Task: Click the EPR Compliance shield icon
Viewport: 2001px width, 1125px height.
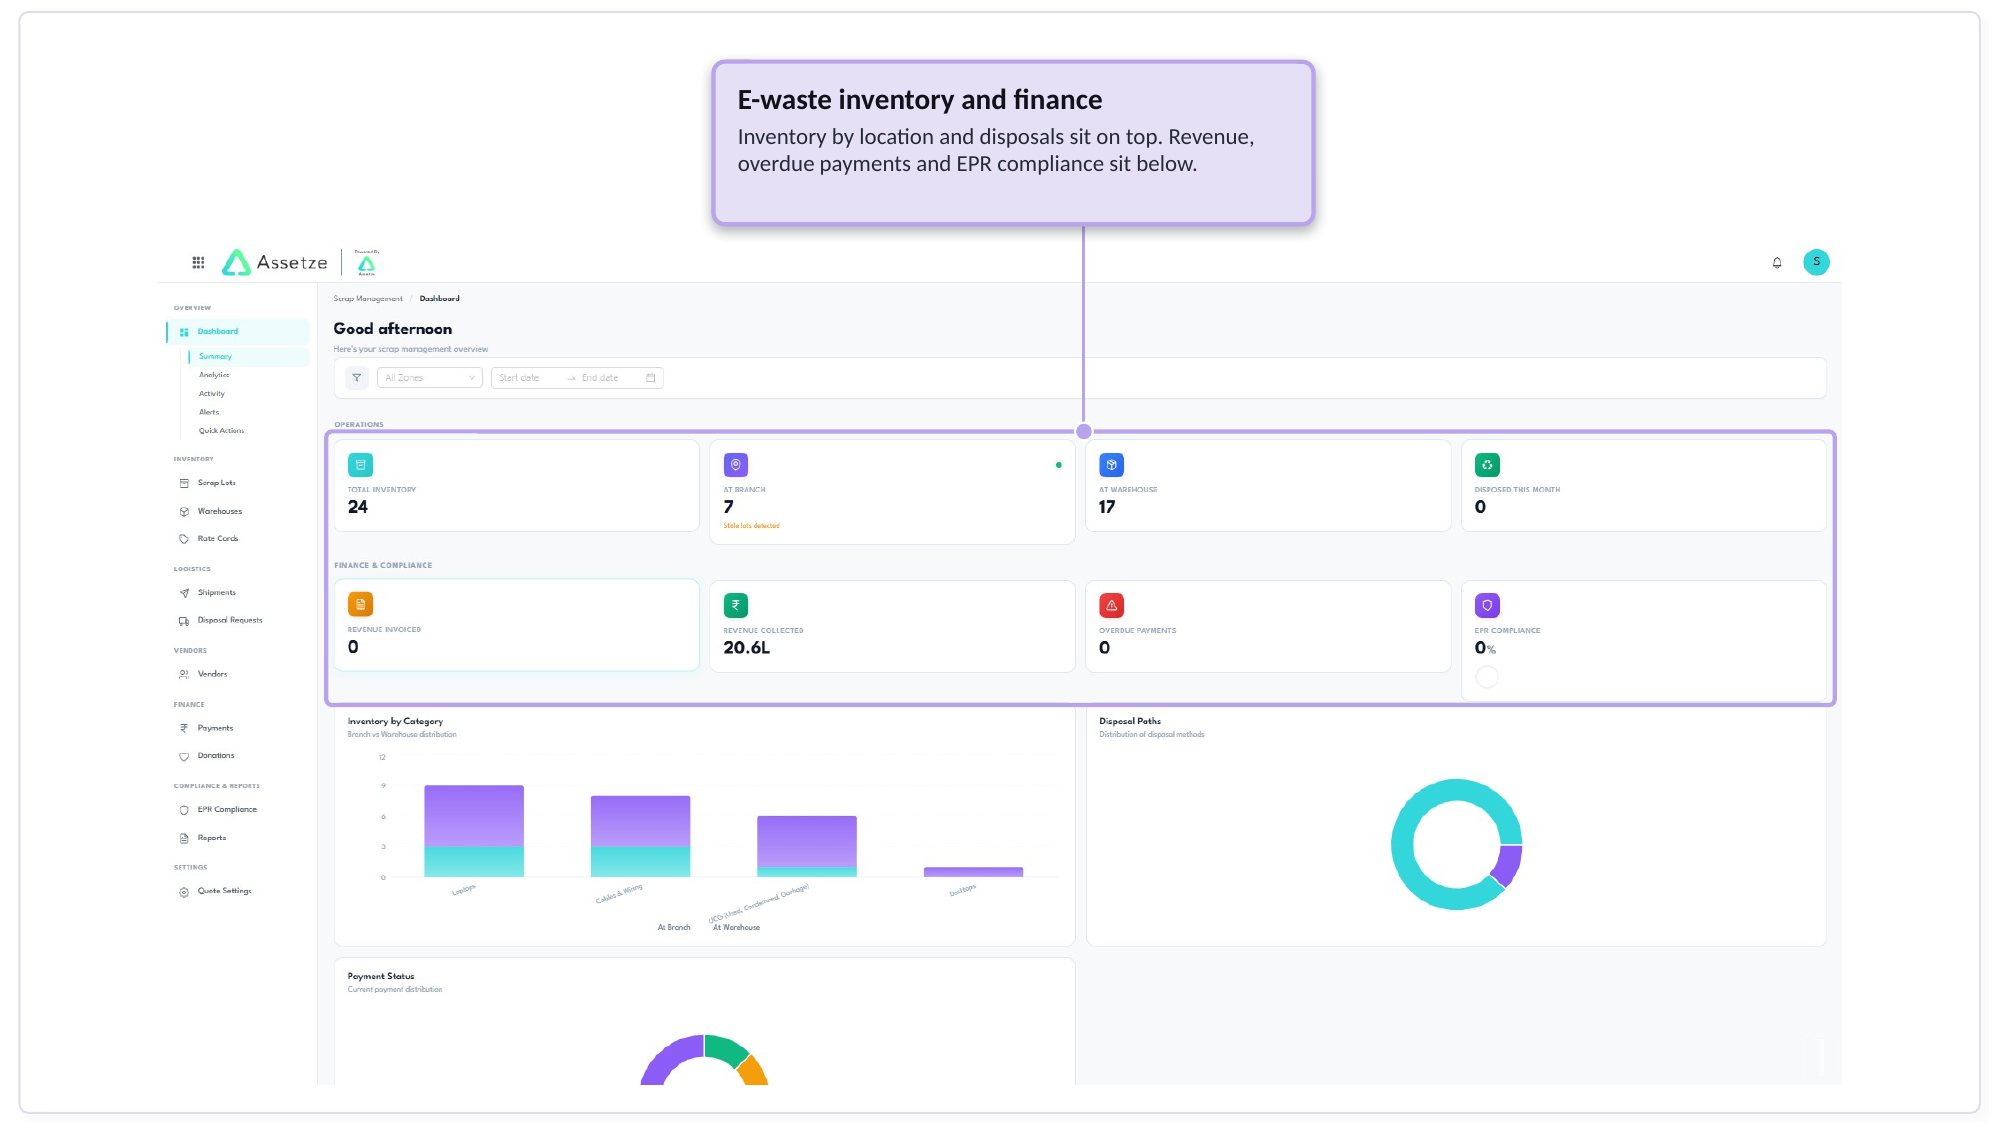Action: 184,810
